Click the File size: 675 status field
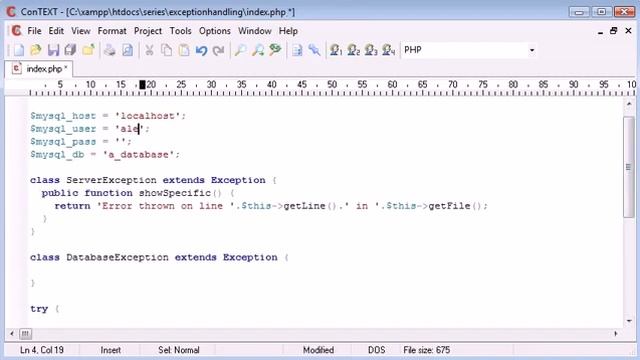The height and width of the screenshot is (360, 640). point(427,350)
